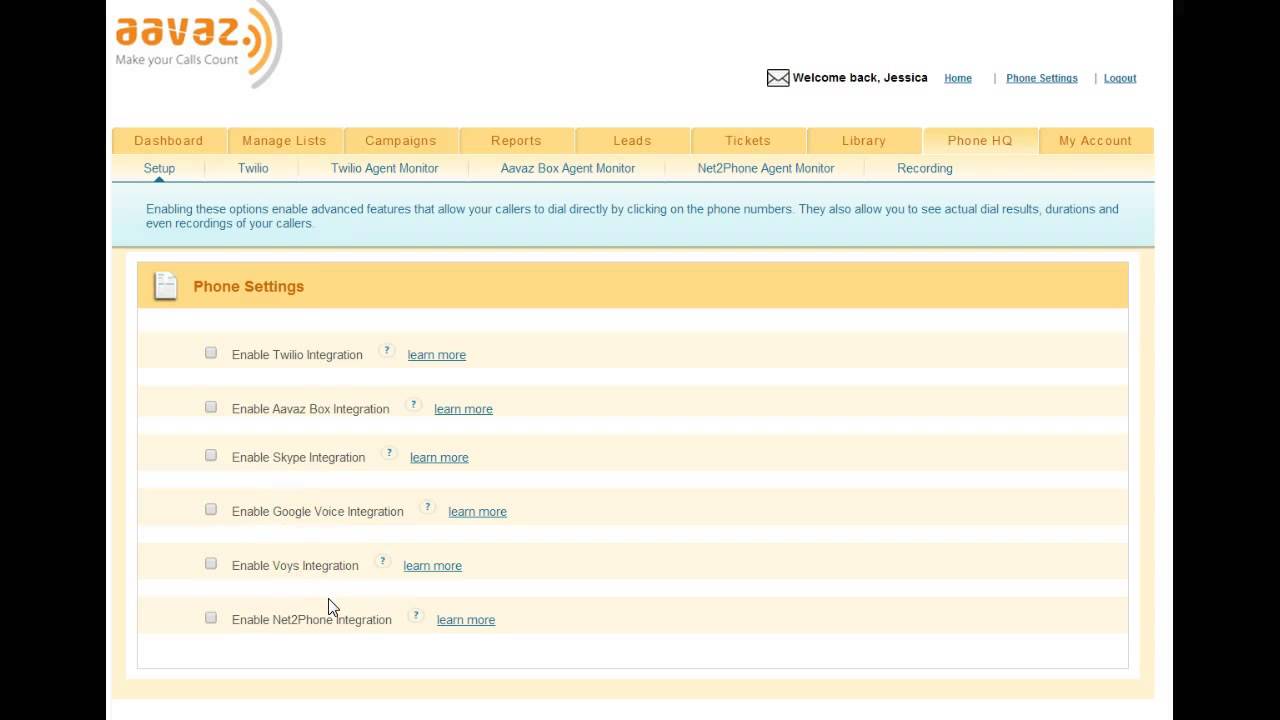Open learn more link for Google Voice Integration

[477, 511]
